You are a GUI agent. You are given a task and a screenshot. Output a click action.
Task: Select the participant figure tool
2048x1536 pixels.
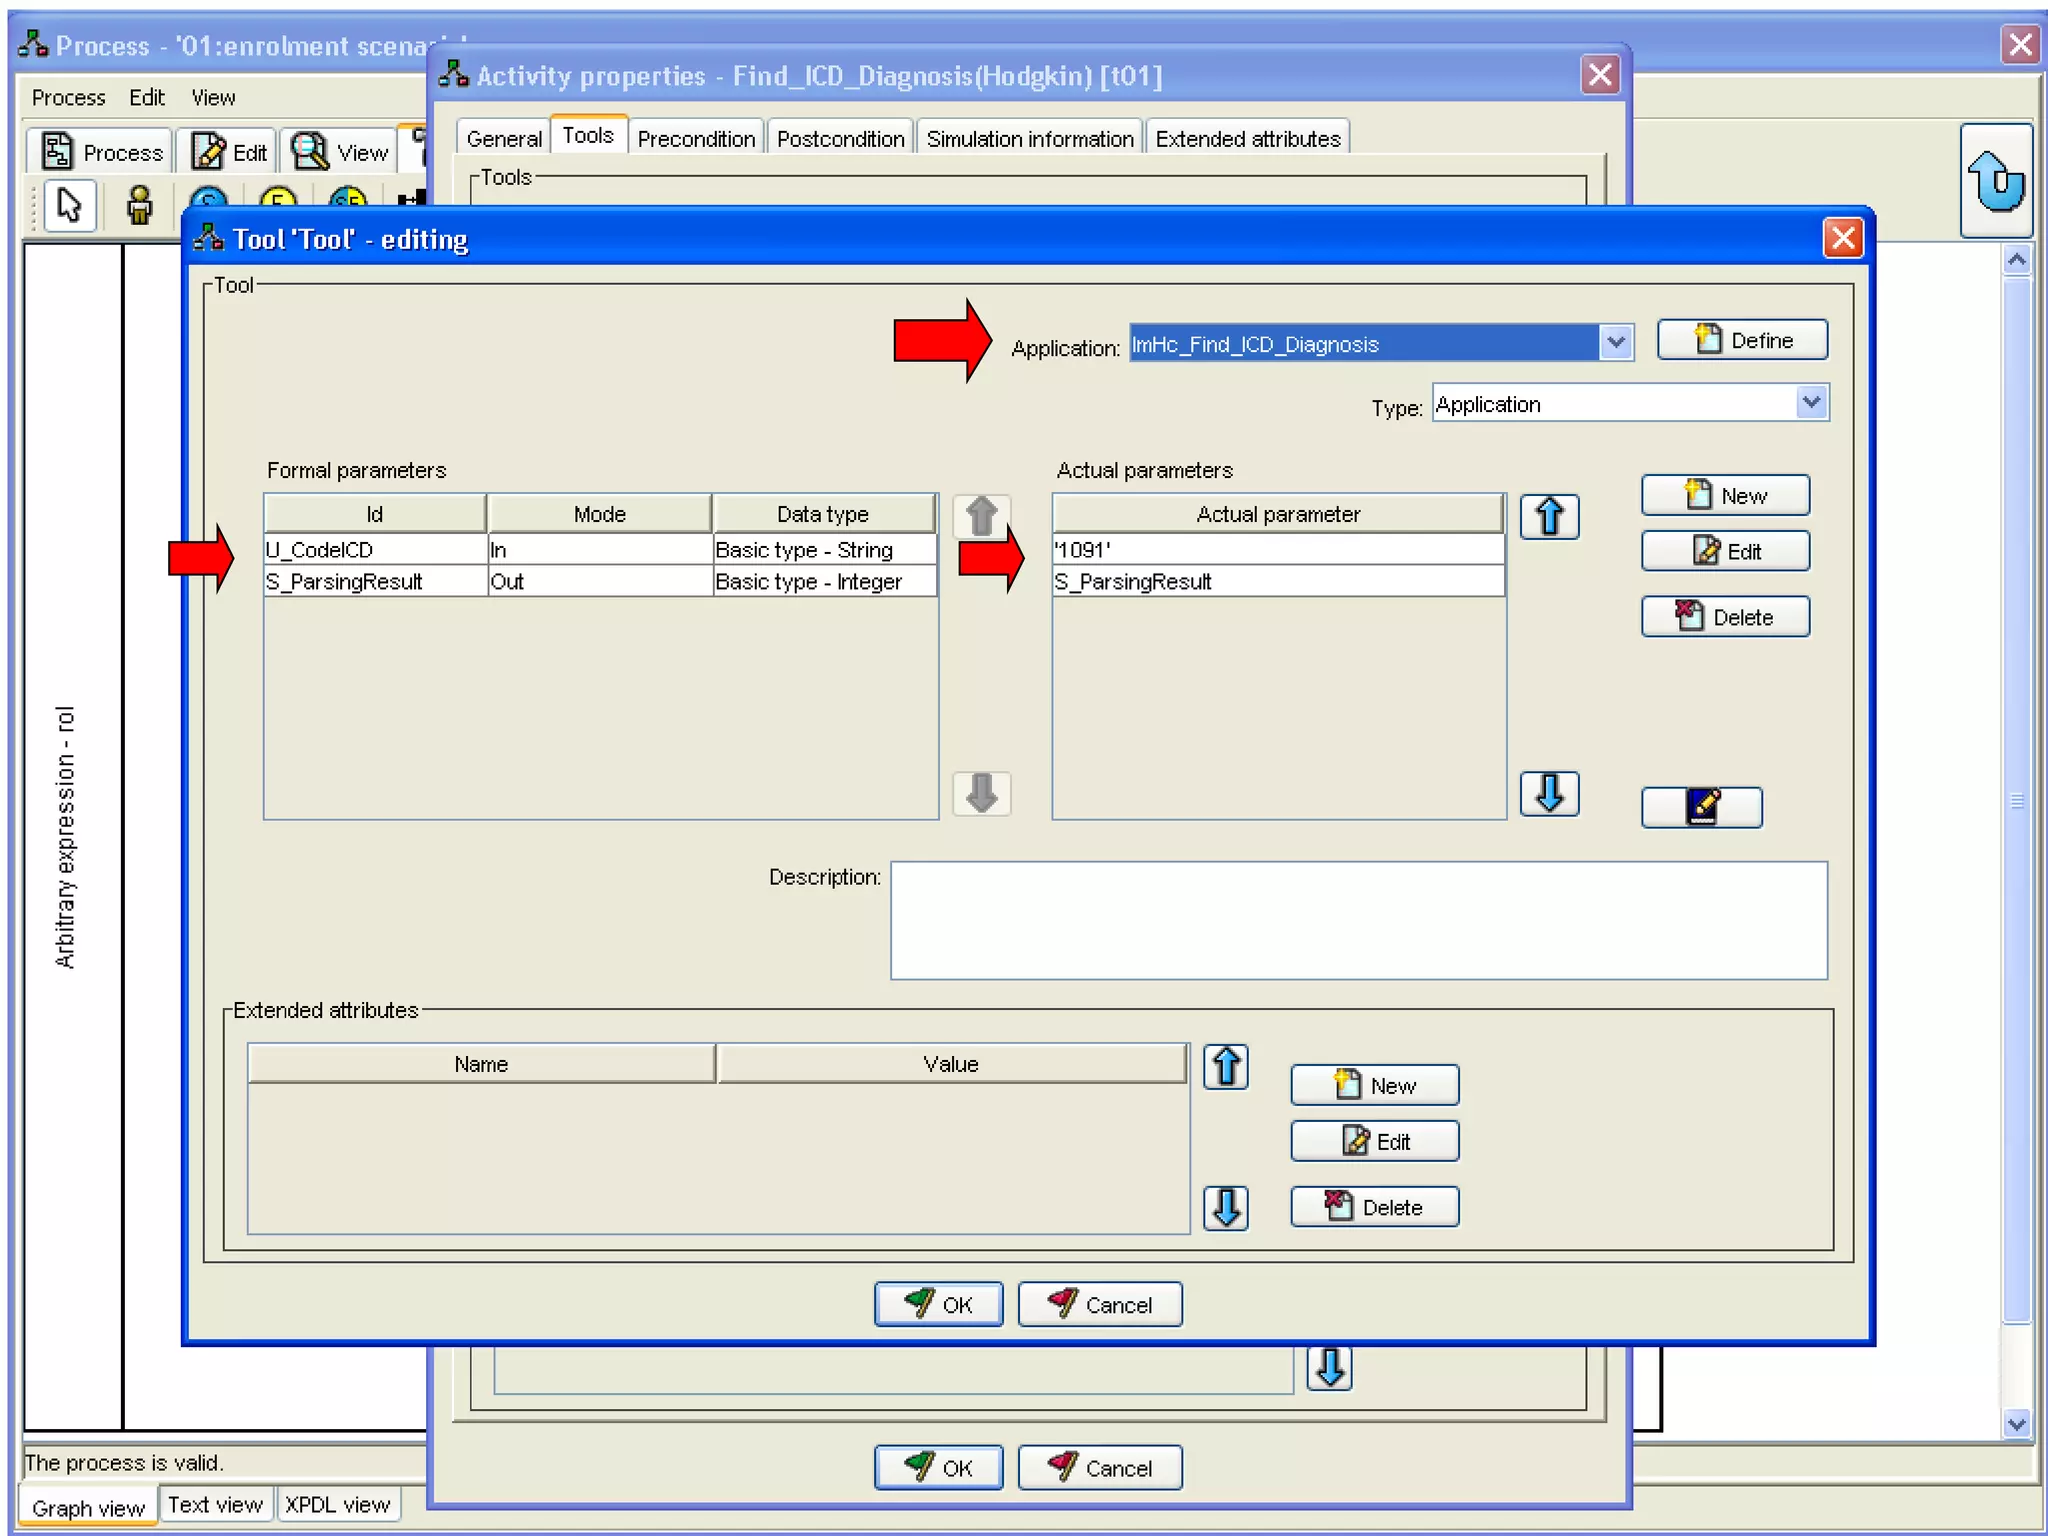140,206
